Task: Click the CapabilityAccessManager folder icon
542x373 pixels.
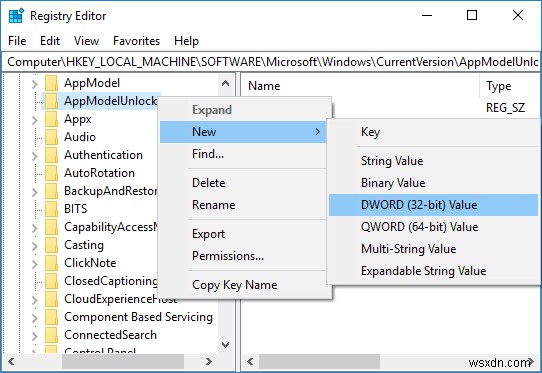Action: click(x=51, y=227)
